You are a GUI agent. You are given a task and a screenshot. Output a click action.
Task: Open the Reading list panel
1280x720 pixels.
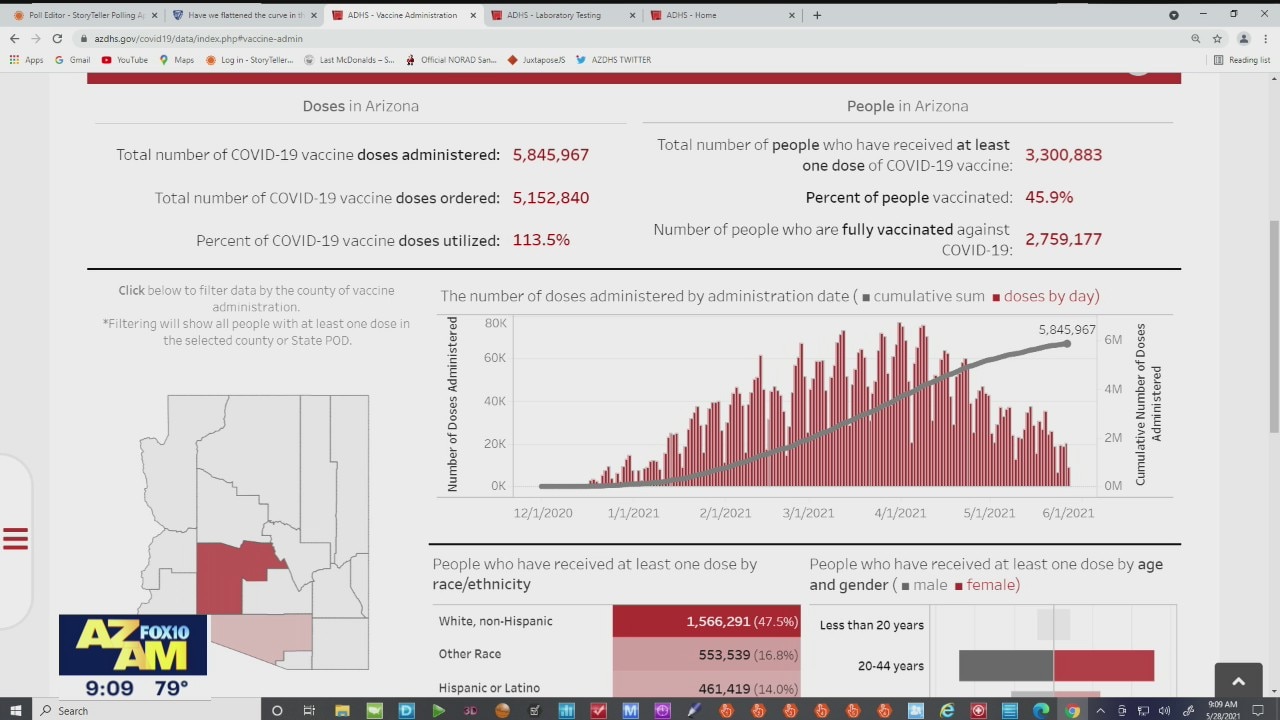pos(1241,60)
